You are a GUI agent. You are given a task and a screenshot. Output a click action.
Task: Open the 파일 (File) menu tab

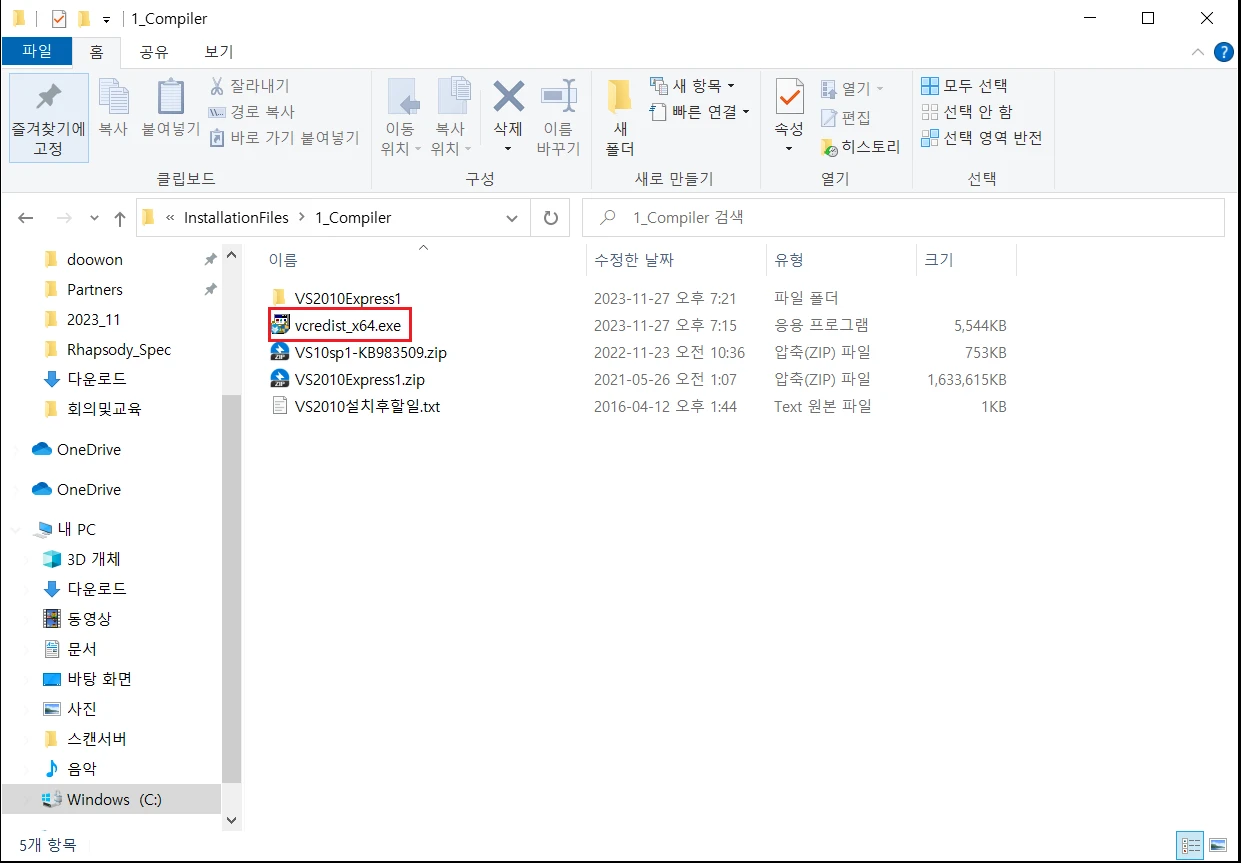pos(37,52)
